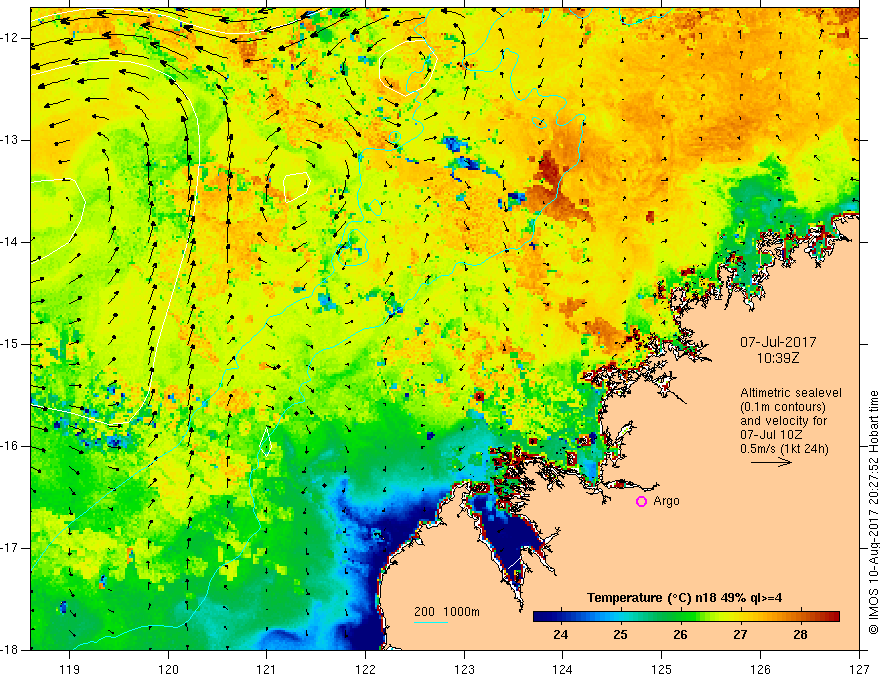Image resolution: width=880 pixels, height=680 pixels.
Task: Click the dark red end of temperature colorbar
Action: click(x=833, y=617)
